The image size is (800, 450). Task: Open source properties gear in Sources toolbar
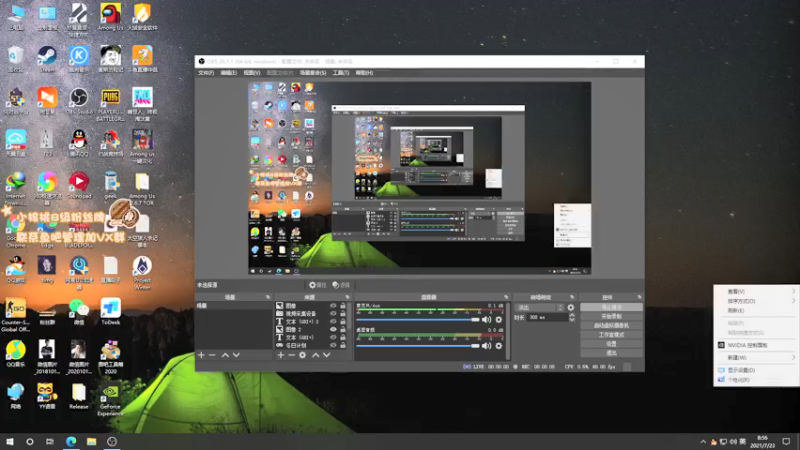303,355
